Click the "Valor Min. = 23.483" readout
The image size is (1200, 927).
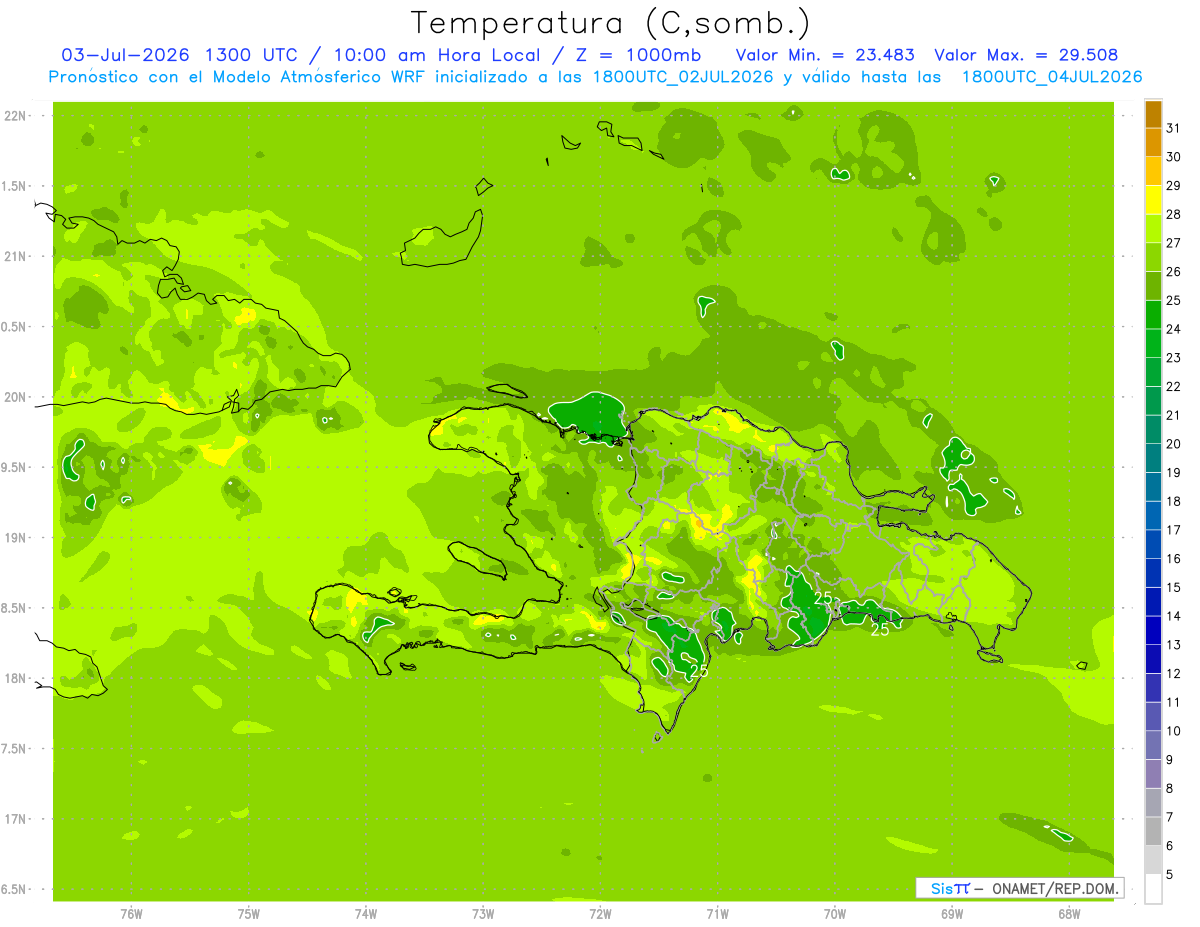825,55
